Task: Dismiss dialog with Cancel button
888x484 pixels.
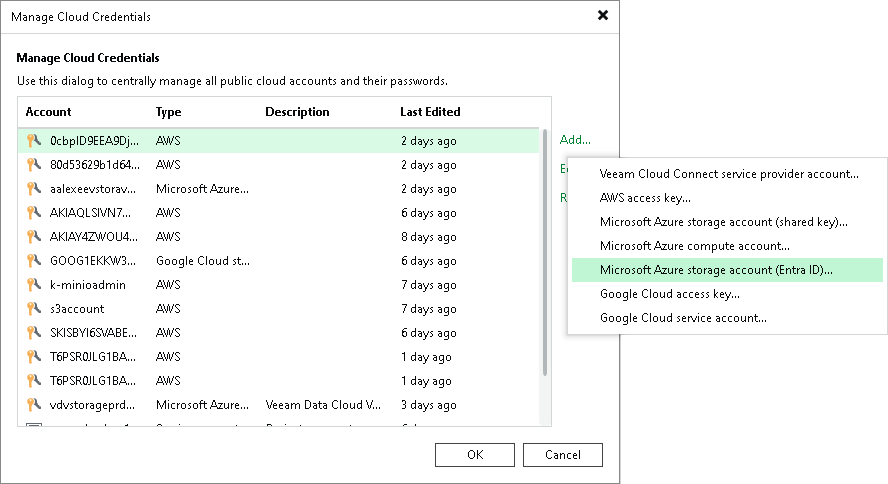Action: click(562, 455)
